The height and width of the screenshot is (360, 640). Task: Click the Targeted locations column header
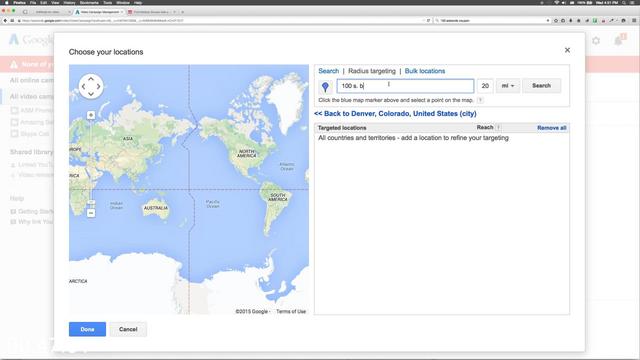click(x=342, y=128)
